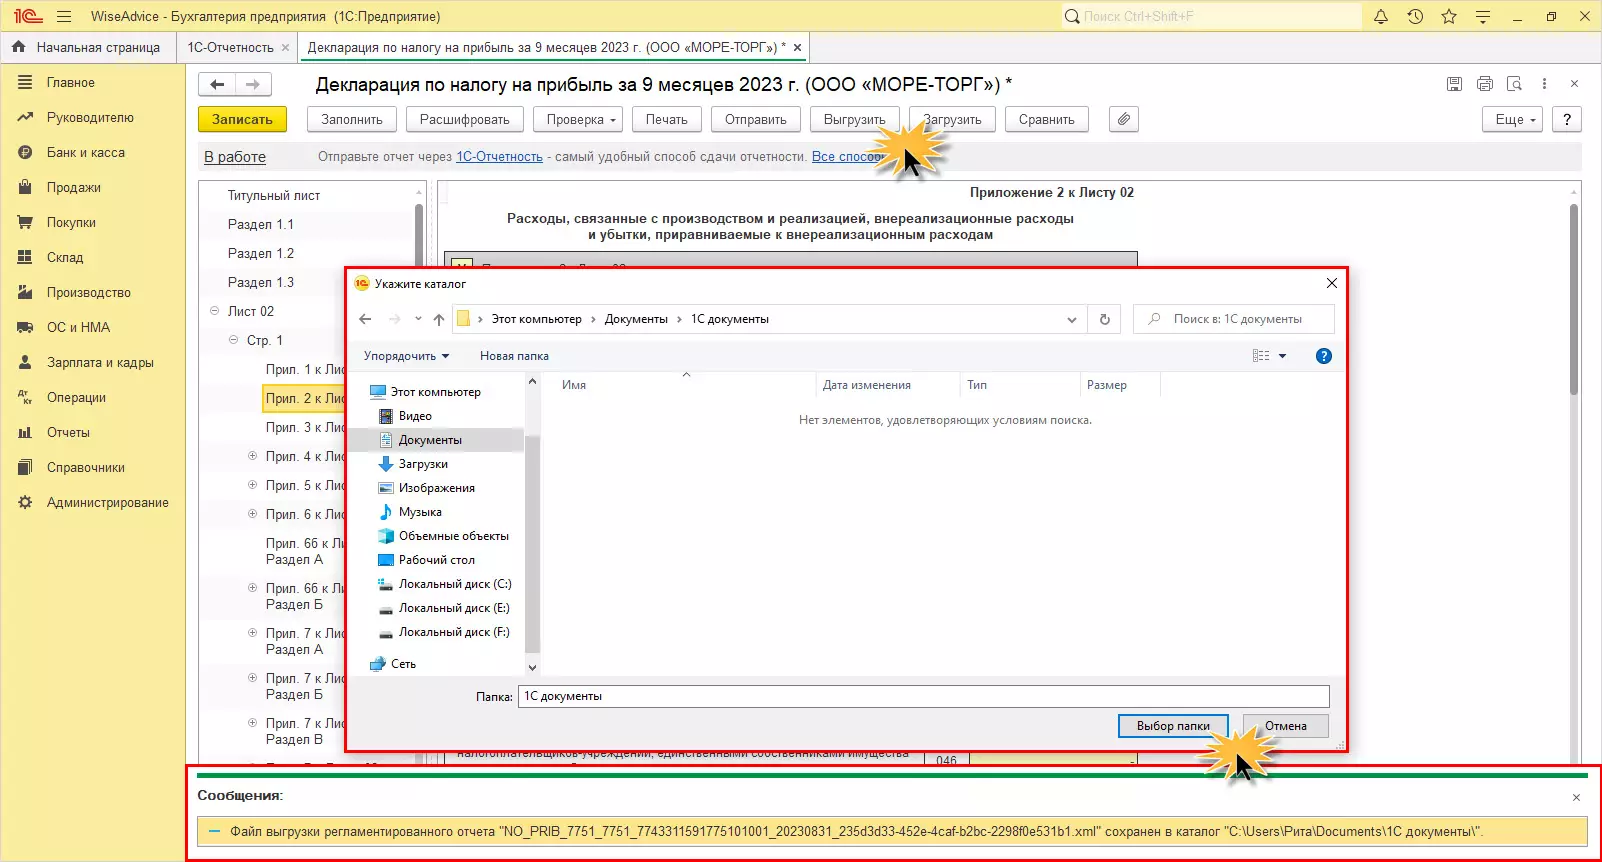
Task: Open Склад section in sidebar
Action: [x=65, y=258]
